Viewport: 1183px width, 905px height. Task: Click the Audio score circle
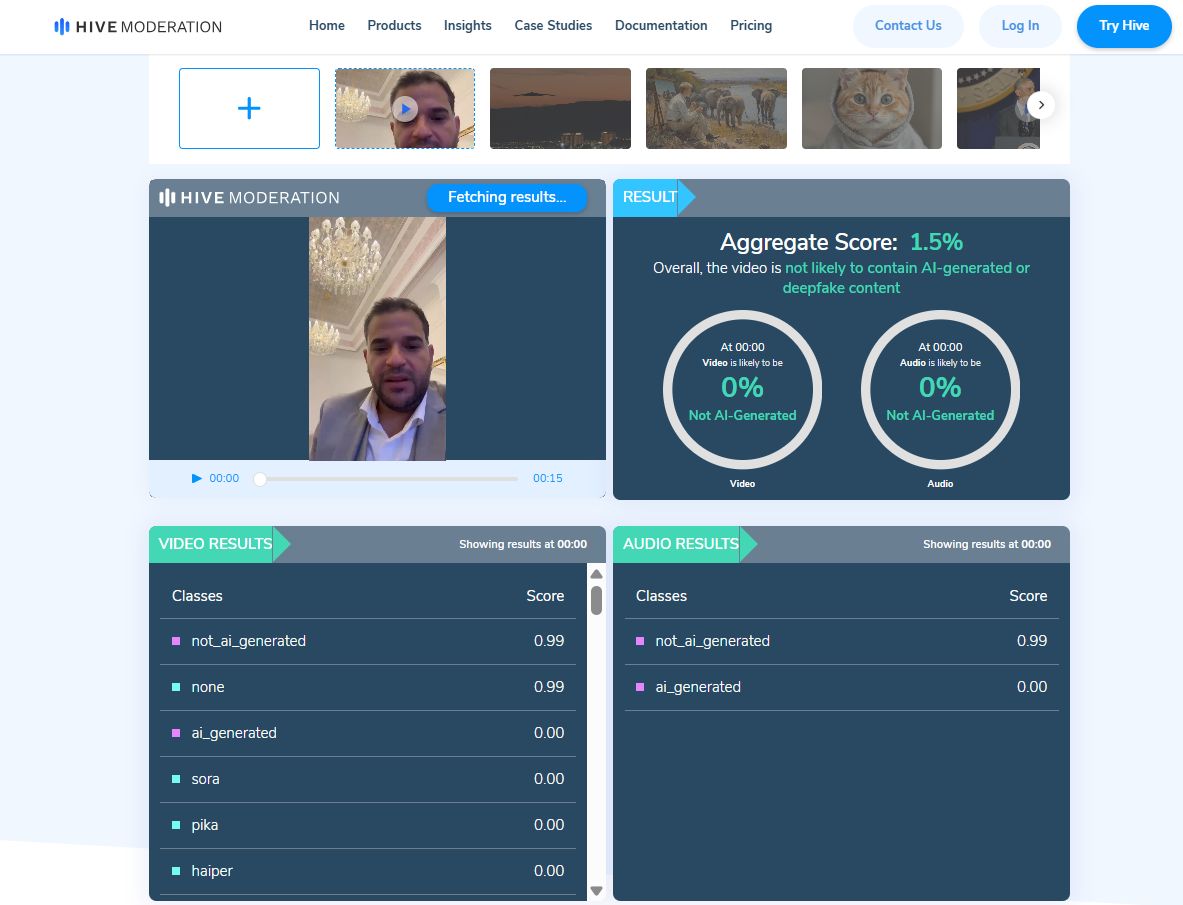pyautogui.click(x=940, y=388)
